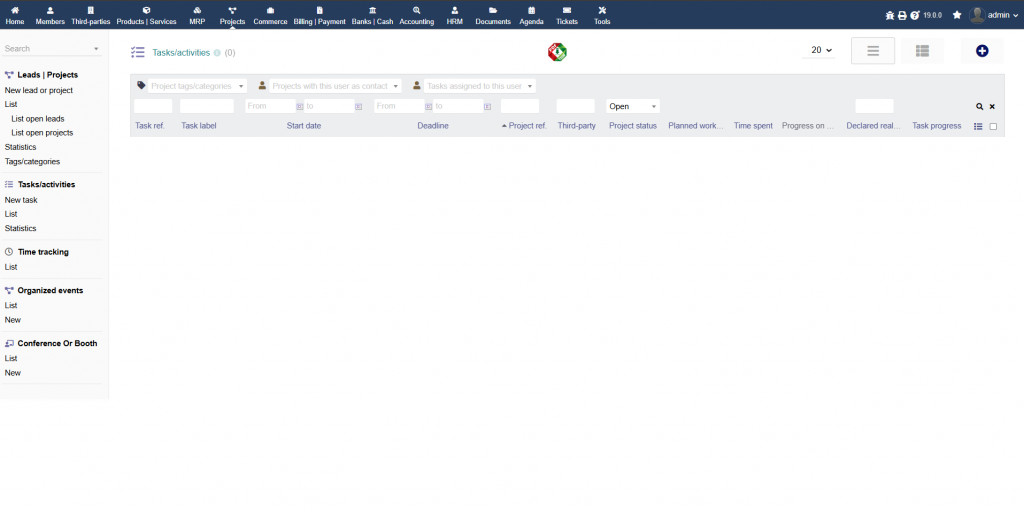Clear filters with the X icon
The height and width of the screenshot is (512, 1024).
pyautogui.click(x=992, y=106)
